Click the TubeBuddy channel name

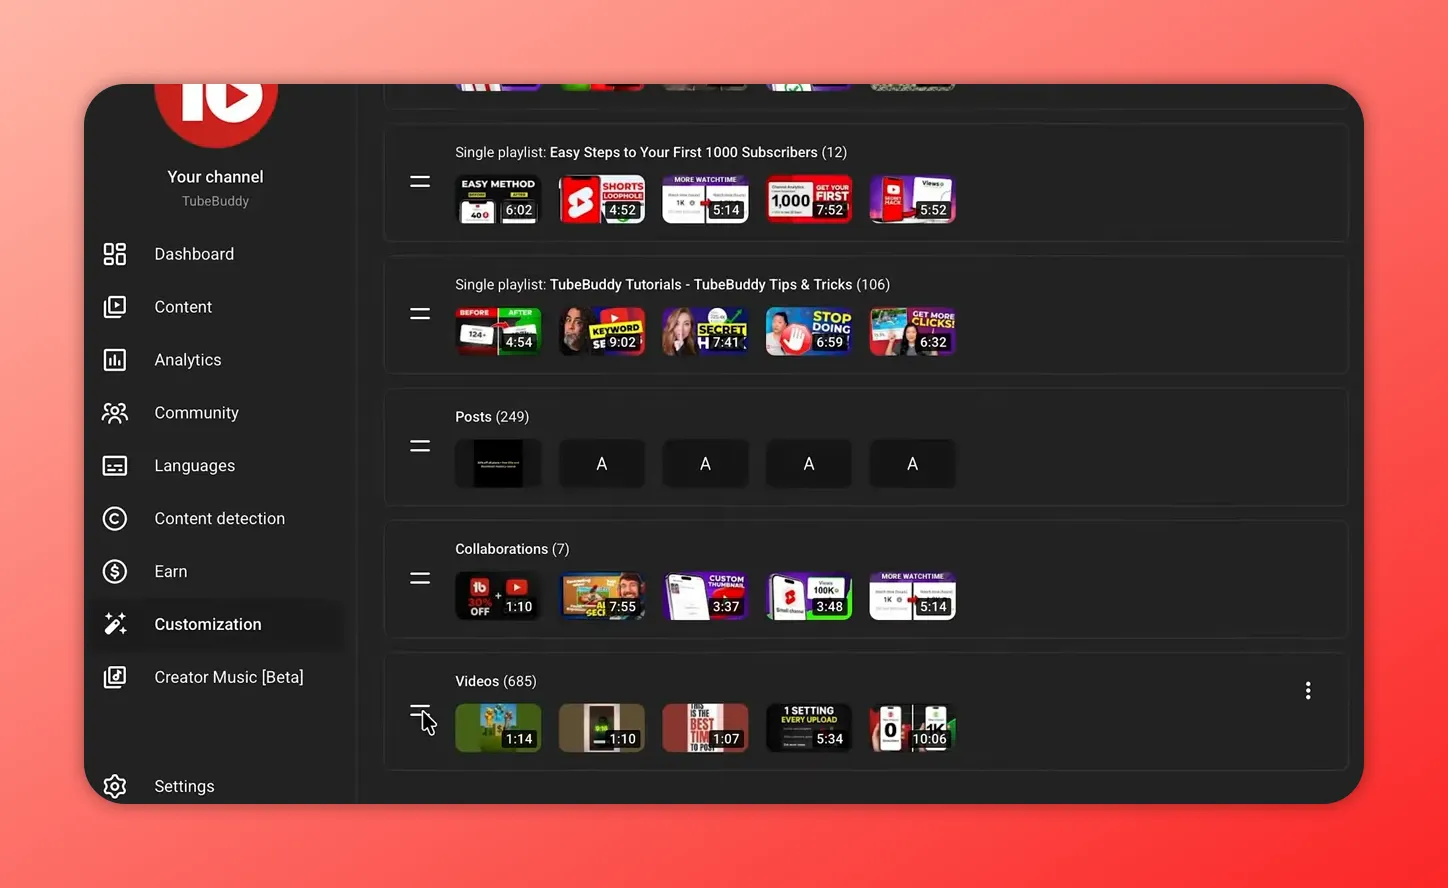click(x=215, y=201)
